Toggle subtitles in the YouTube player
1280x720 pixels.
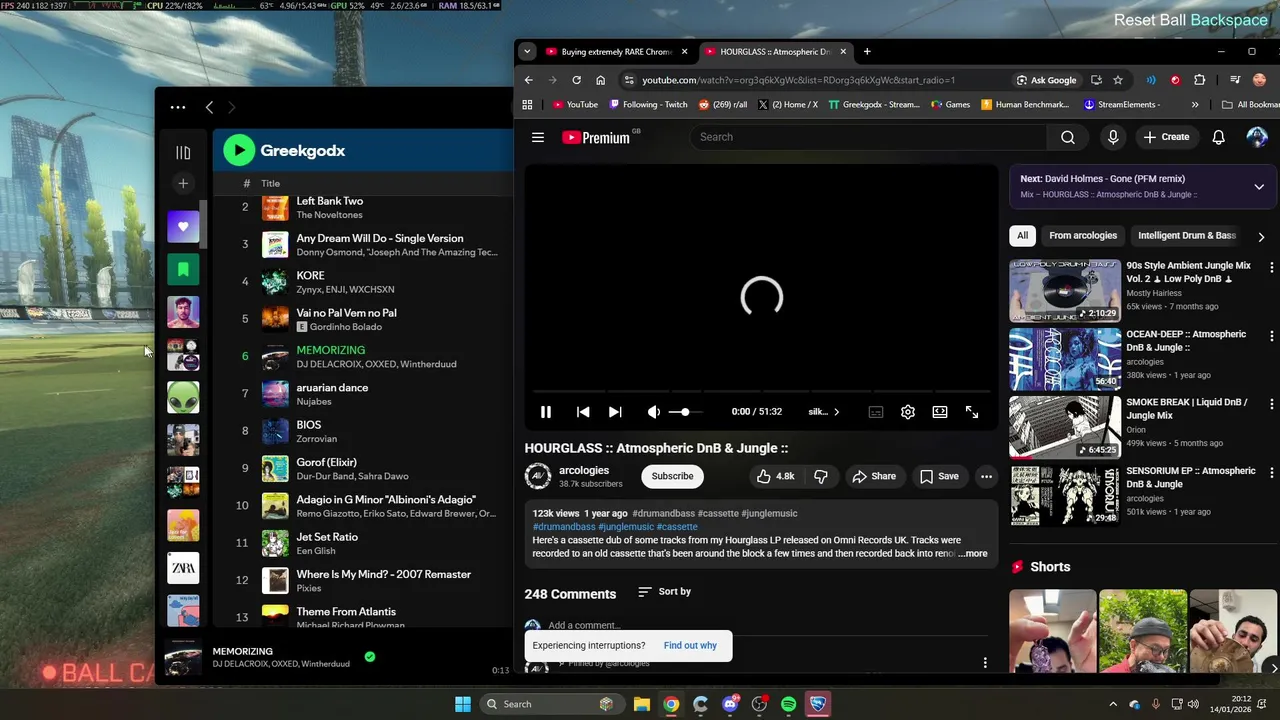coord(876,412)
